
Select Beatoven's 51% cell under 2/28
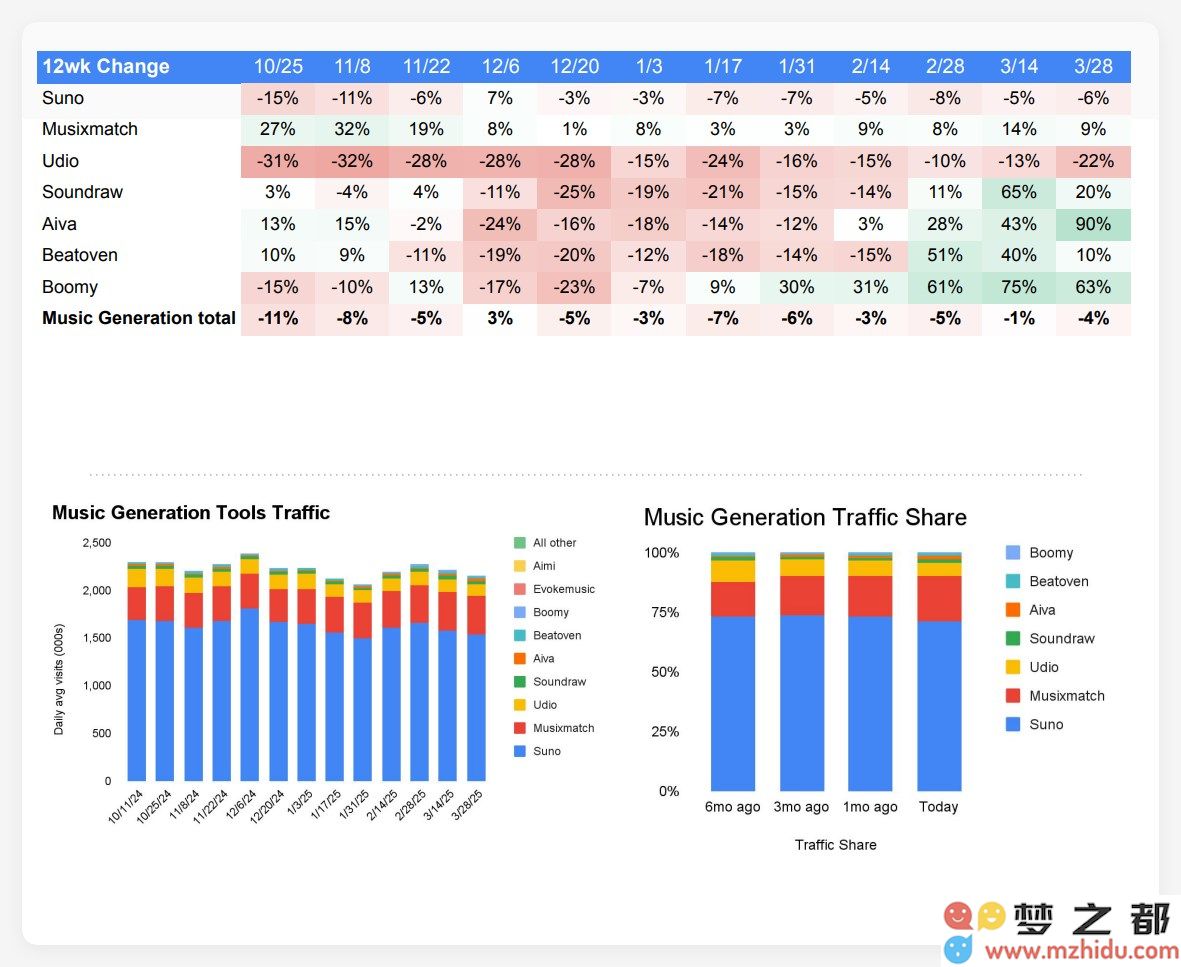(944, 255)
